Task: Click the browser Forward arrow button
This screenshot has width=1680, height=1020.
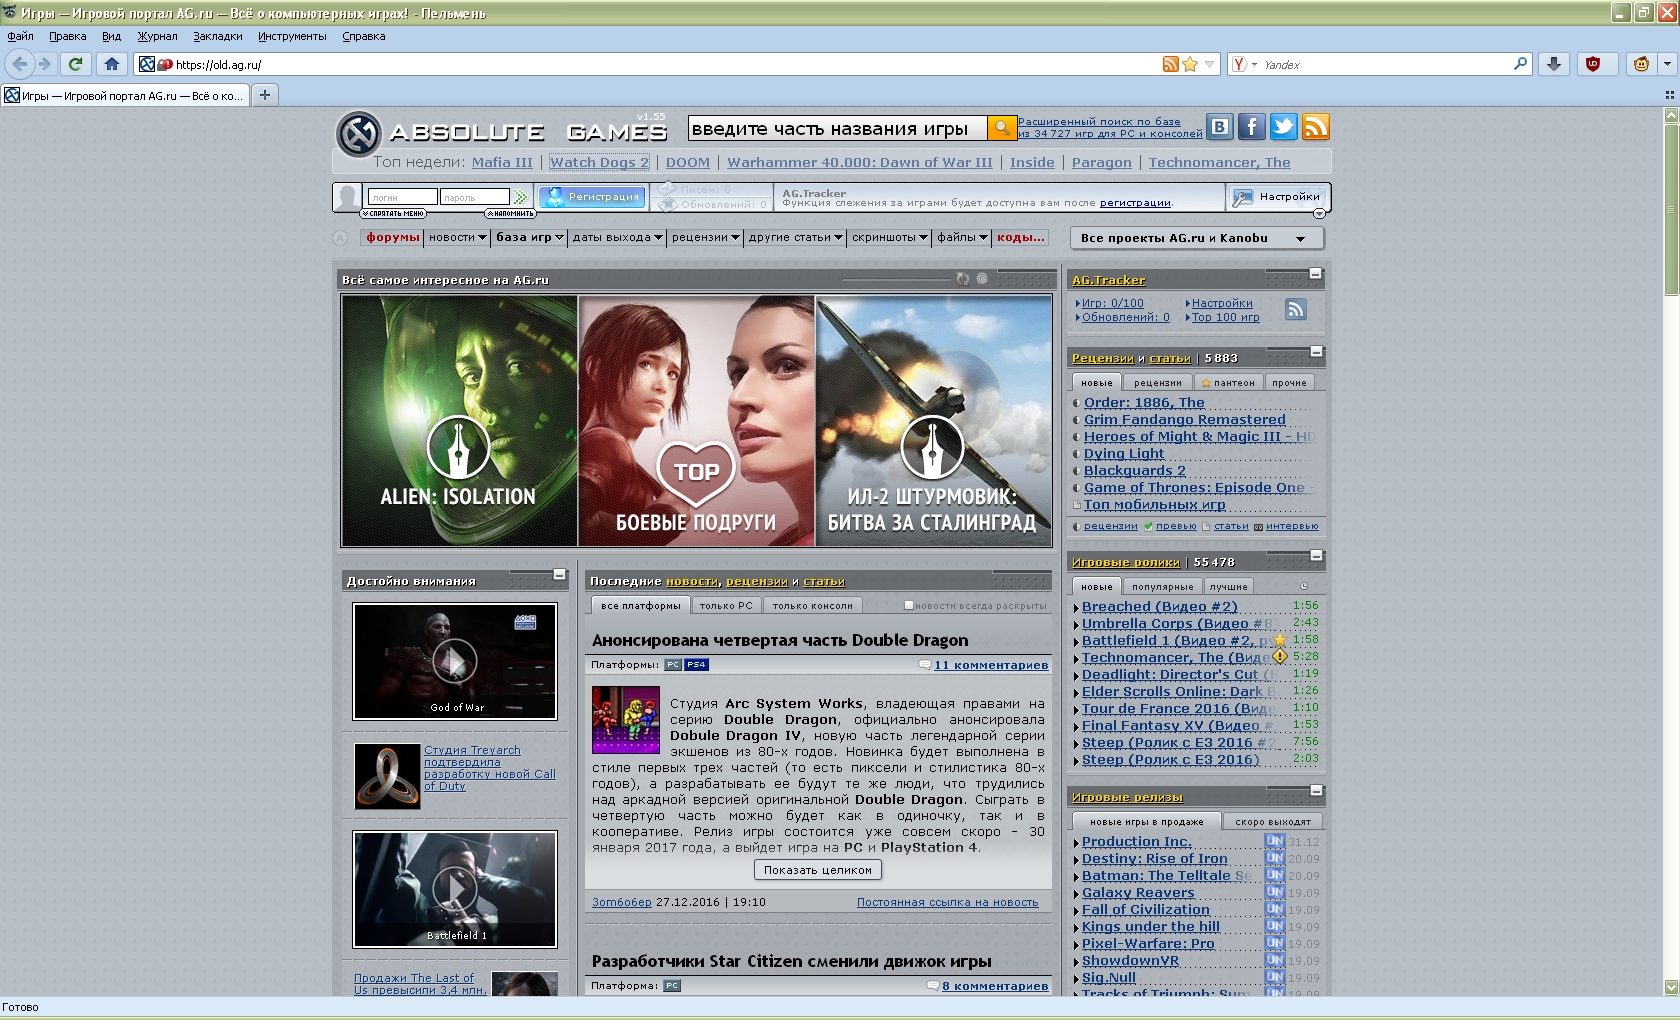Action: [44, 64]
